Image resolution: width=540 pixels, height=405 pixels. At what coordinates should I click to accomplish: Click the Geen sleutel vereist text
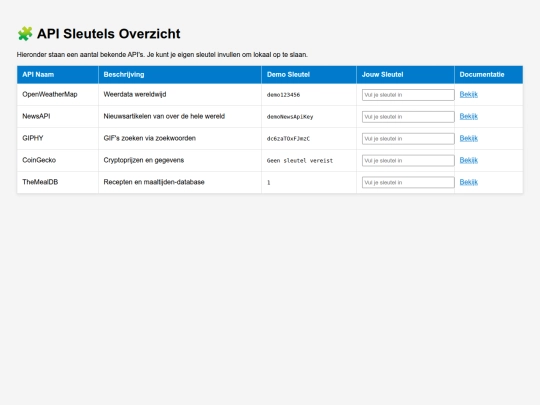(x=300, y=160)
